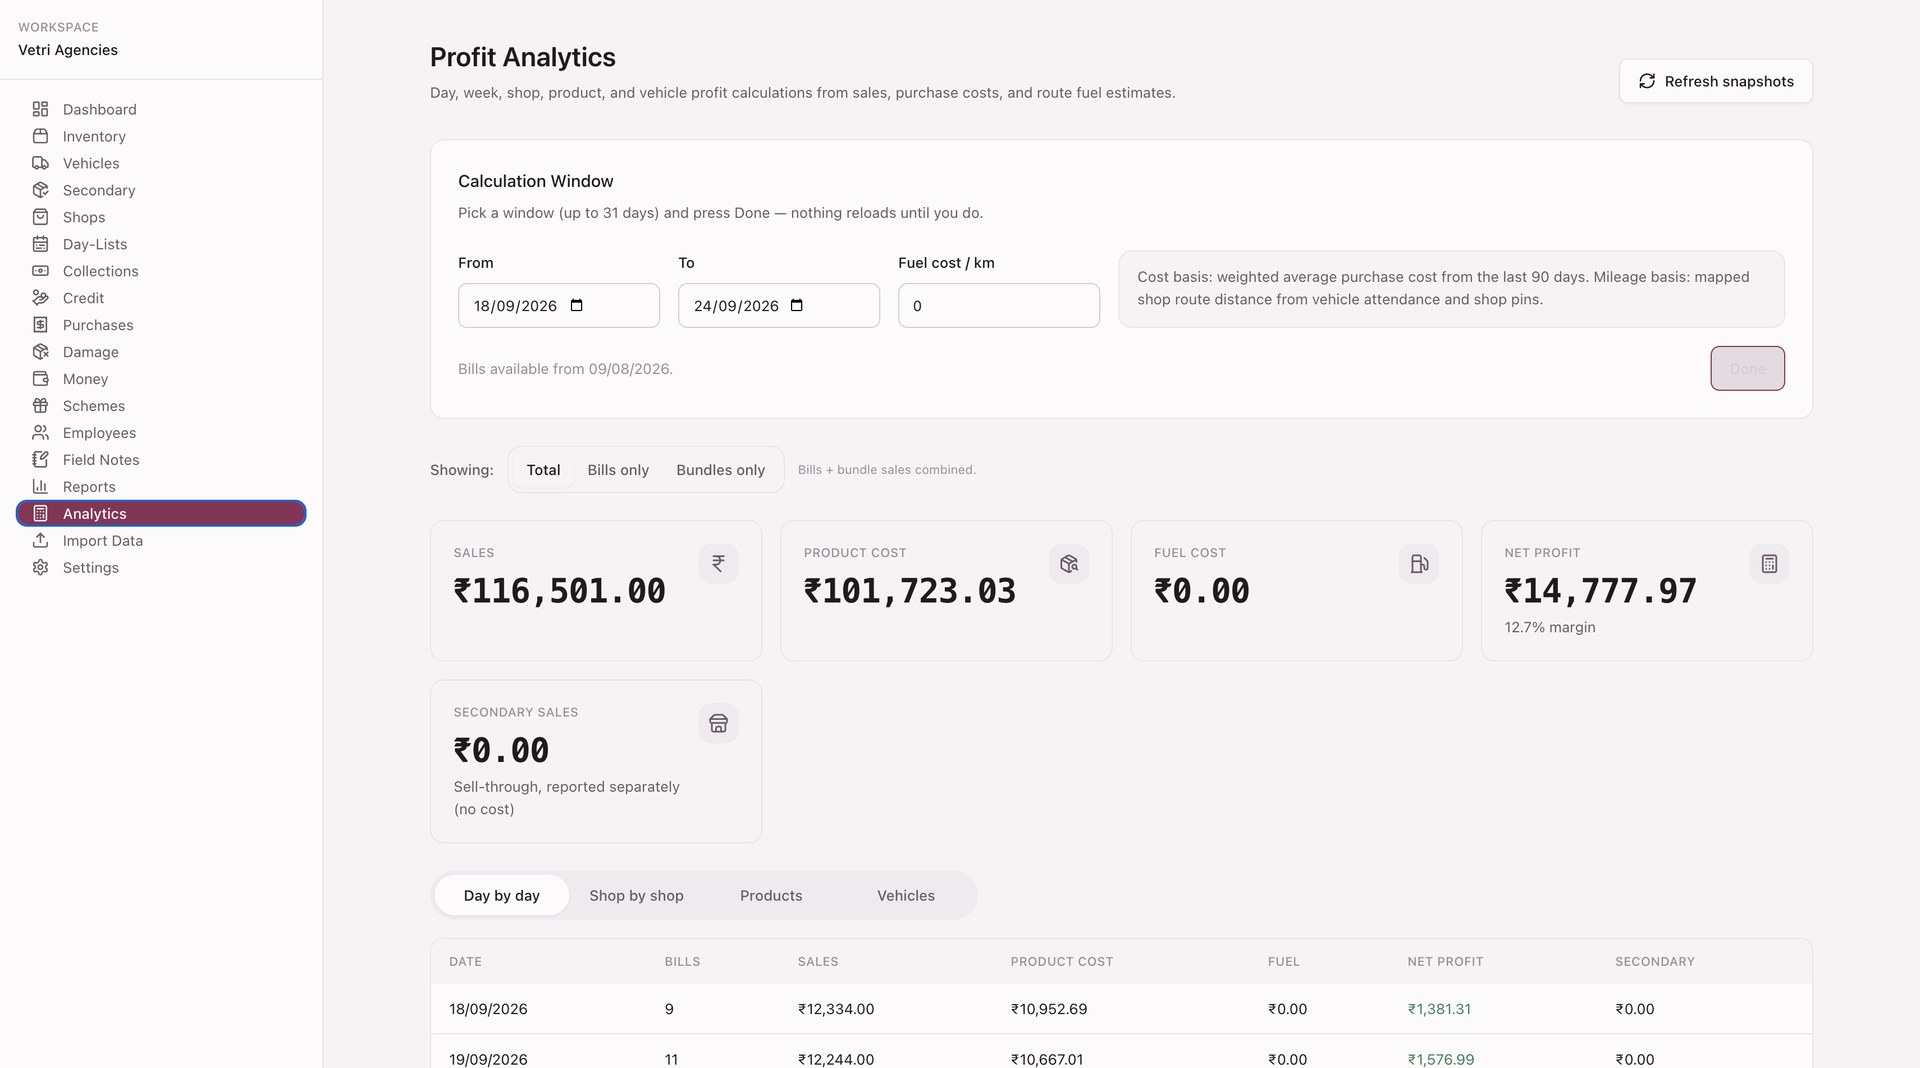Image resolution: width=1920 pixels, height=1068 pixels.
Task: Click the ₹10,952.69 product cost cell
Action: (x=1049, y=1009)
